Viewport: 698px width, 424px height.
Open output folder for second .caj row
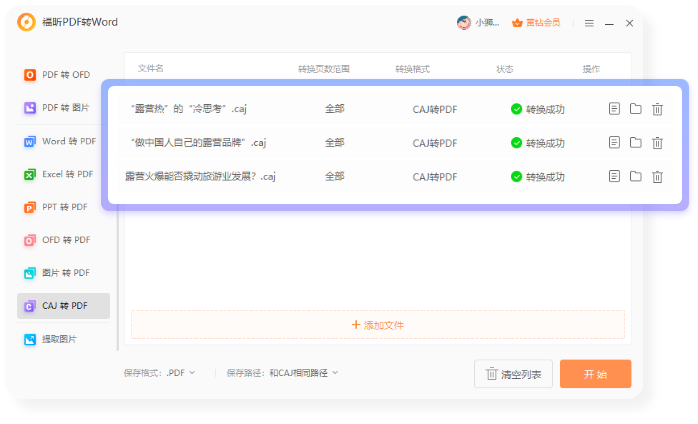tap(635, 143)
